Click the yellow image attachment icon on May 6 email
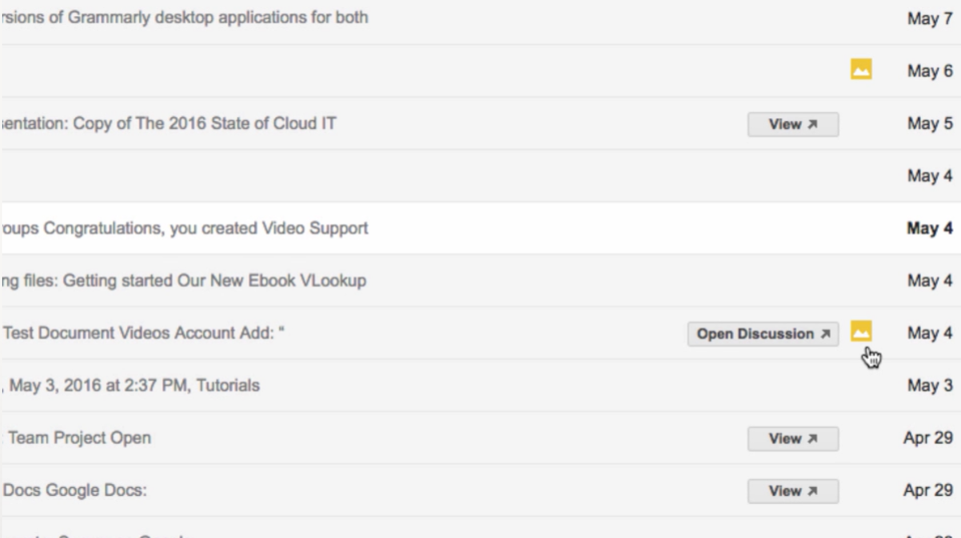961x538 pixels. click(861, 69)
